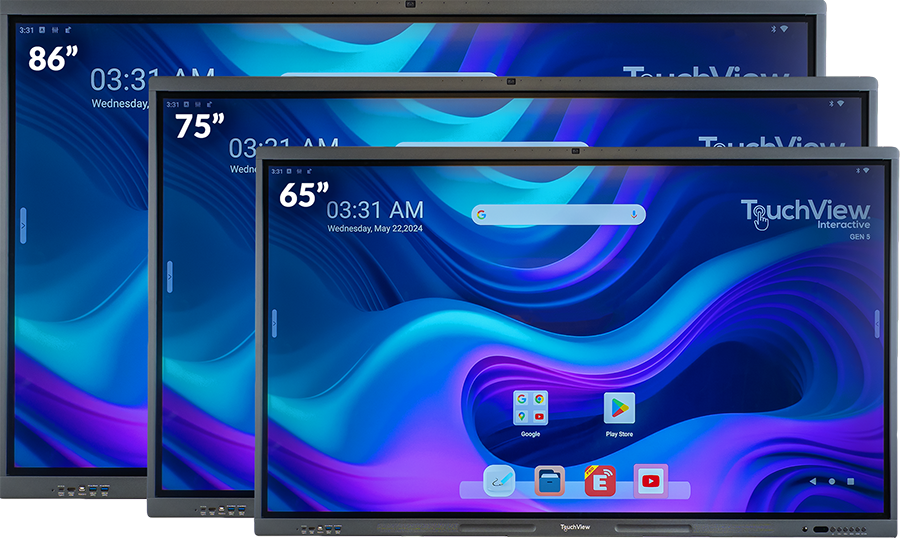
Task: Expand the left side toolbar handle on 65" screen
Action: click(x=274, y=322)
